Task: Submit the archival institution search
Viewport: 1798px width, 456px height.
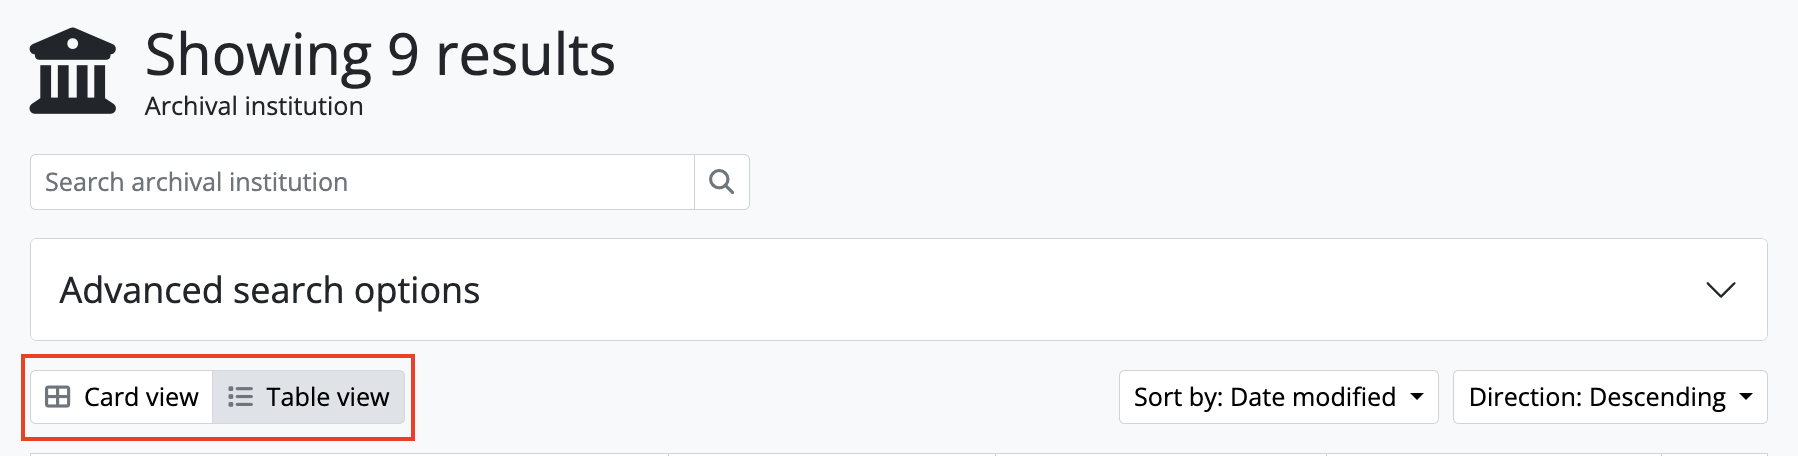Action: click(721, 182)
